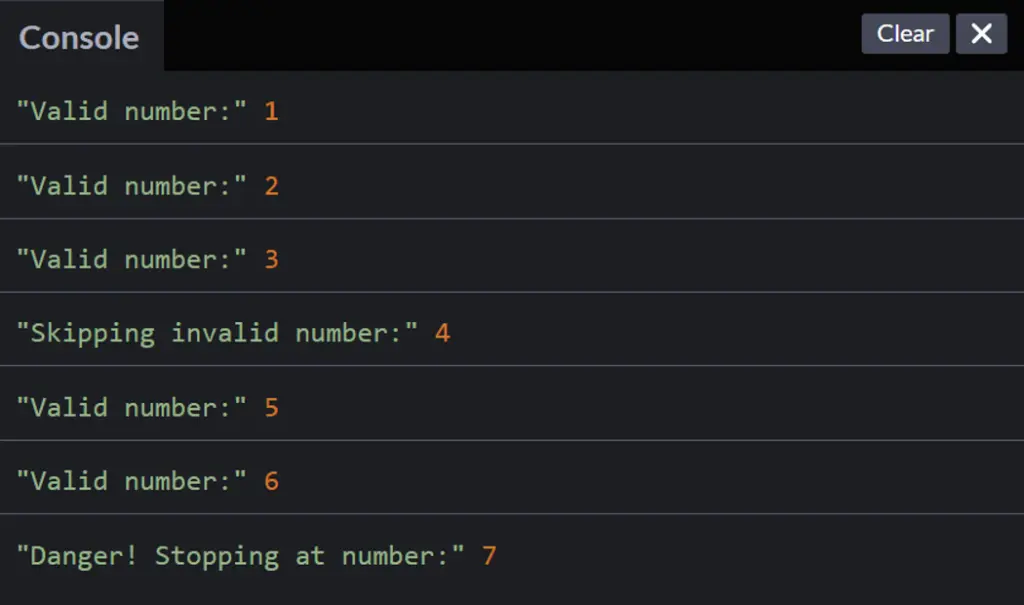Click the "Valid number:" 2 log entry
This screenshot has width=1024, height=605.
pos(512,182)
